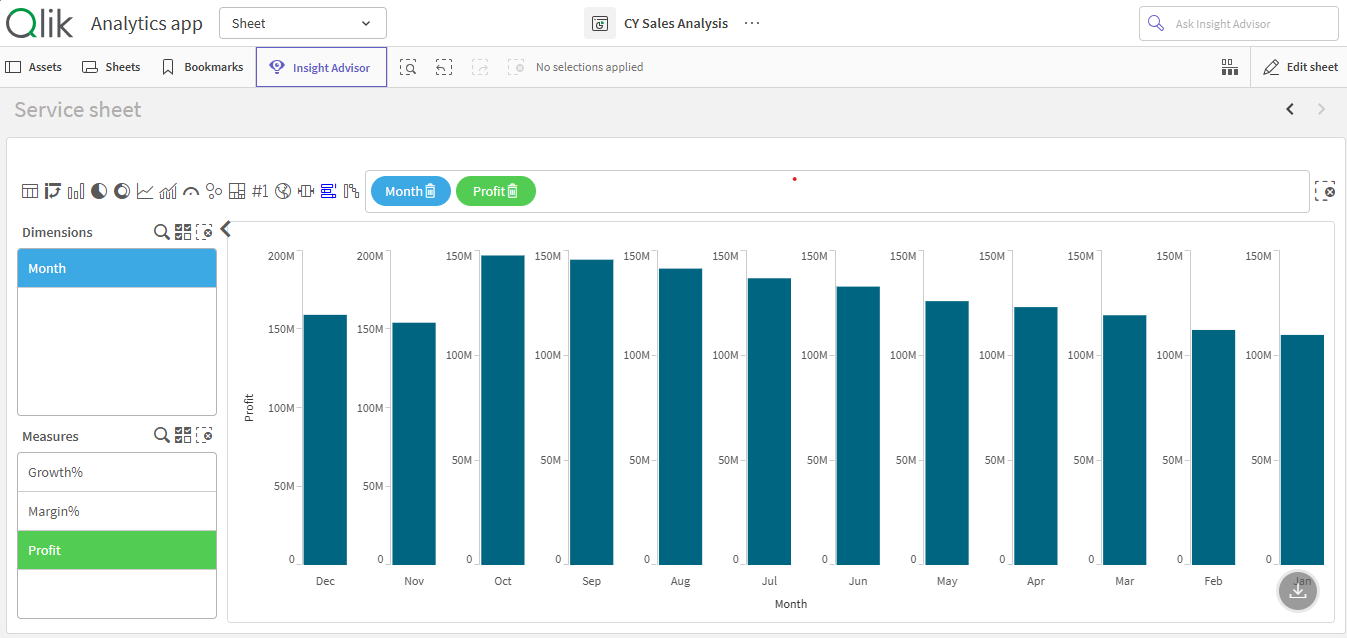The height and width of the screenshot is (638, 1347).
Task: Click the Oct bar in chart
Action: click(x=503, y=410)
